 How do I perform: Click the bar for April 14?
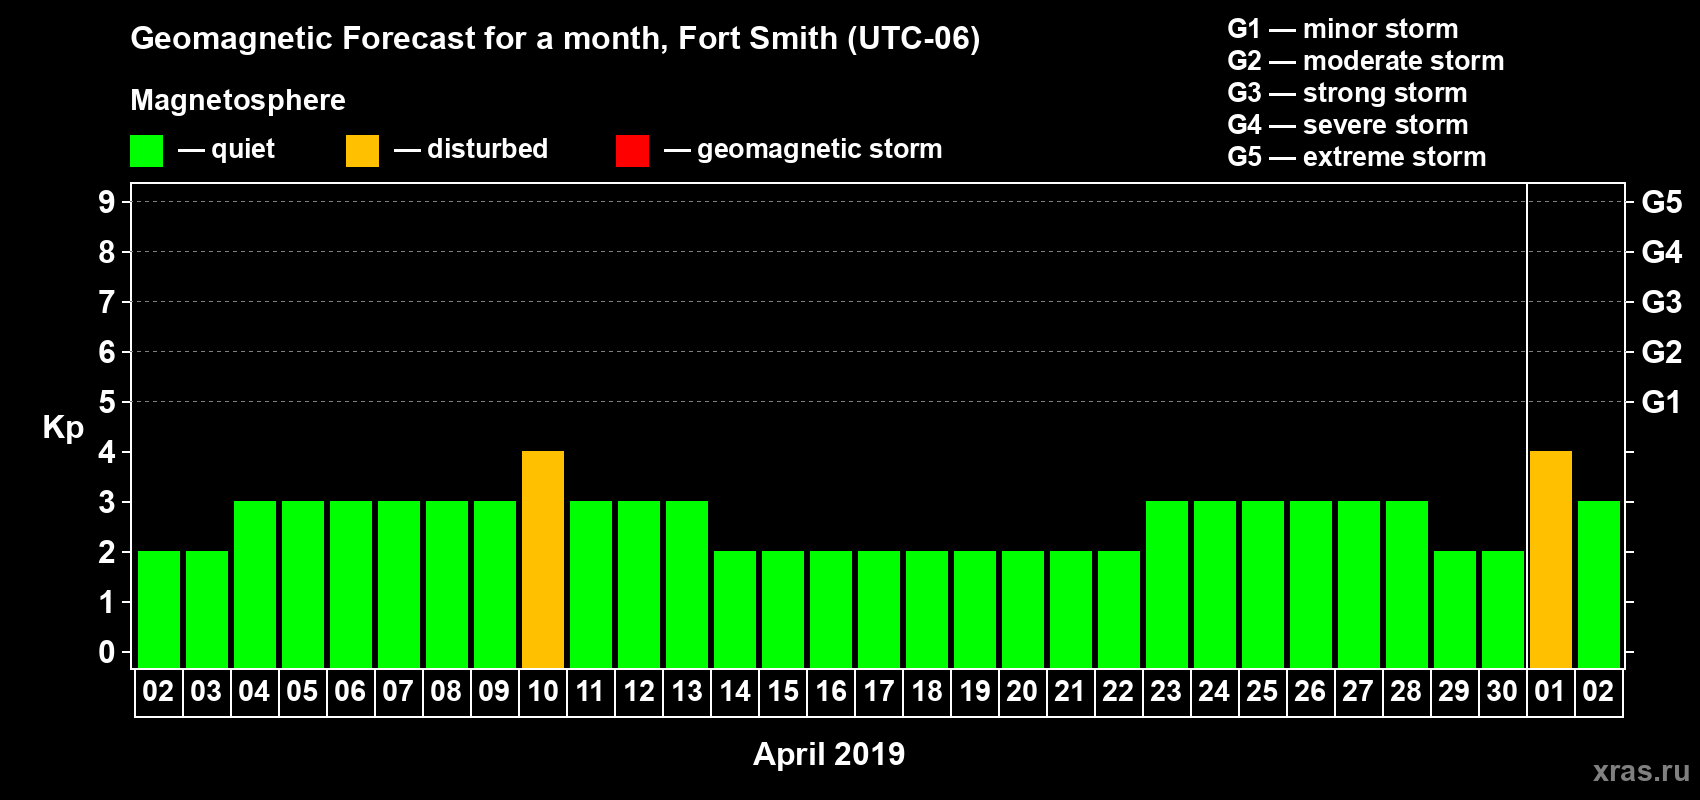[x=735, y=610]
